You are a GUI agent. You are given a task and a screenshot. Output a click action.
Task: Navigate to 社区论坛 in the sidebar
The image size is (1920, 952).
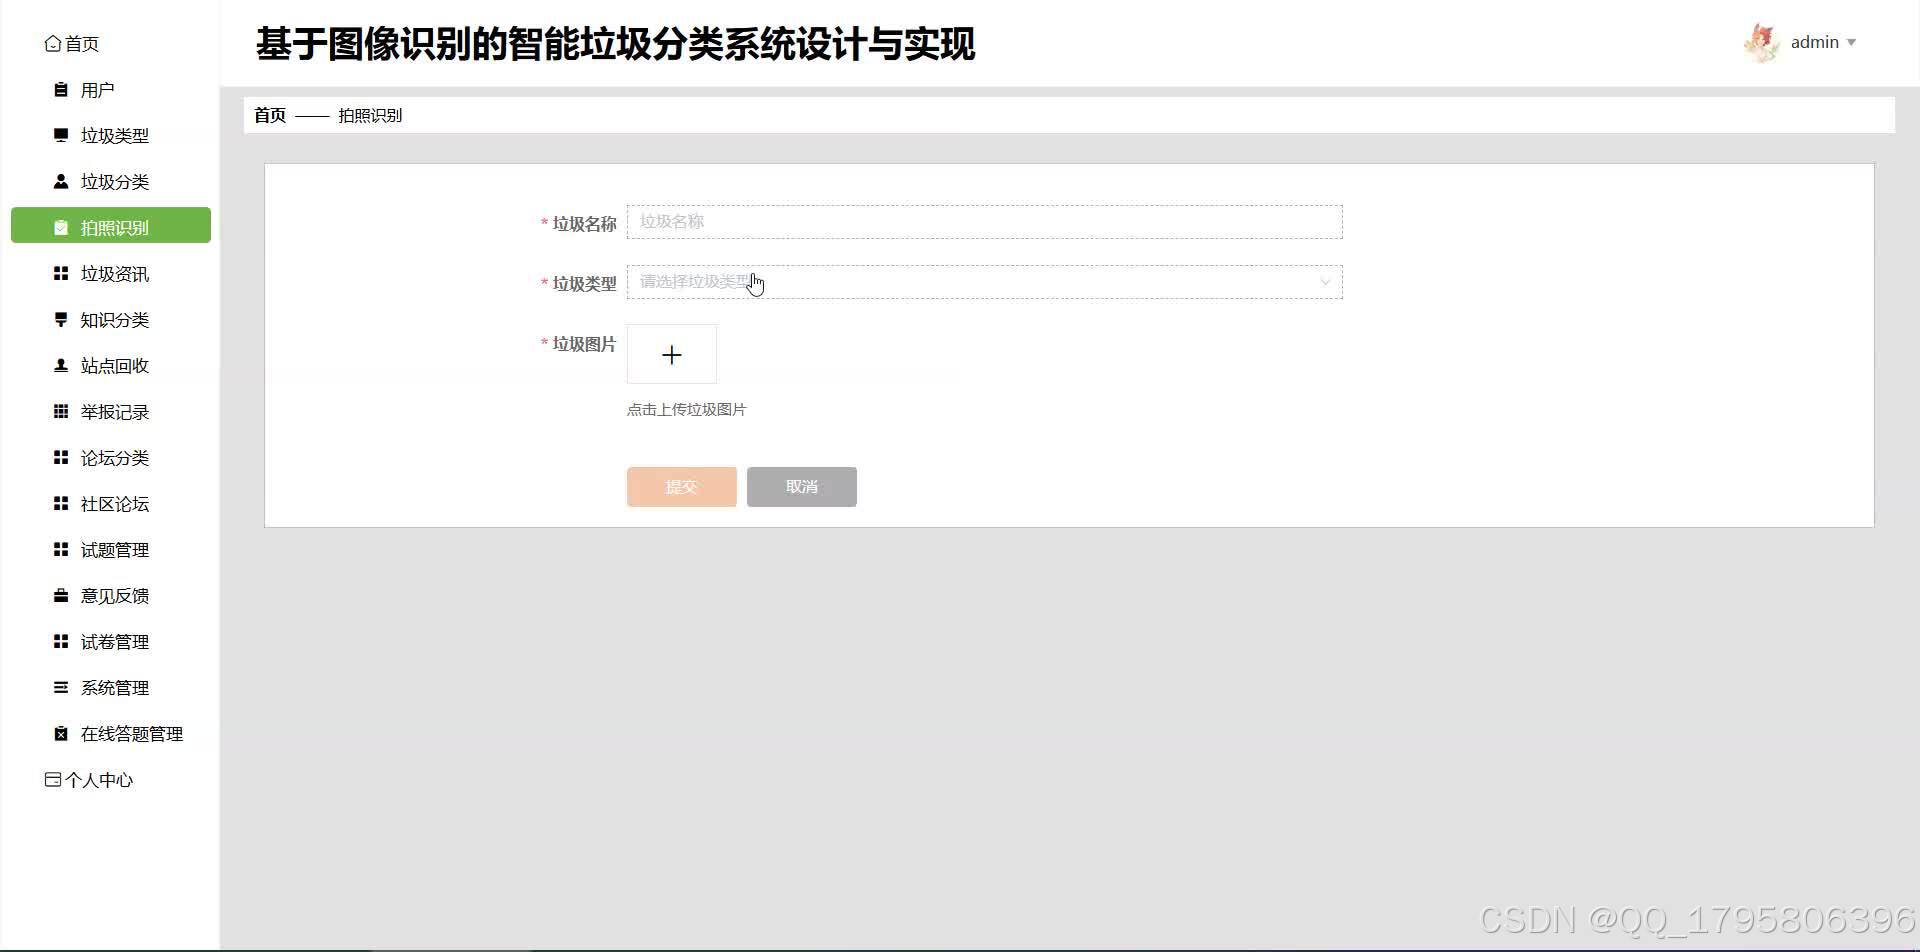click(x=112, y=503)
